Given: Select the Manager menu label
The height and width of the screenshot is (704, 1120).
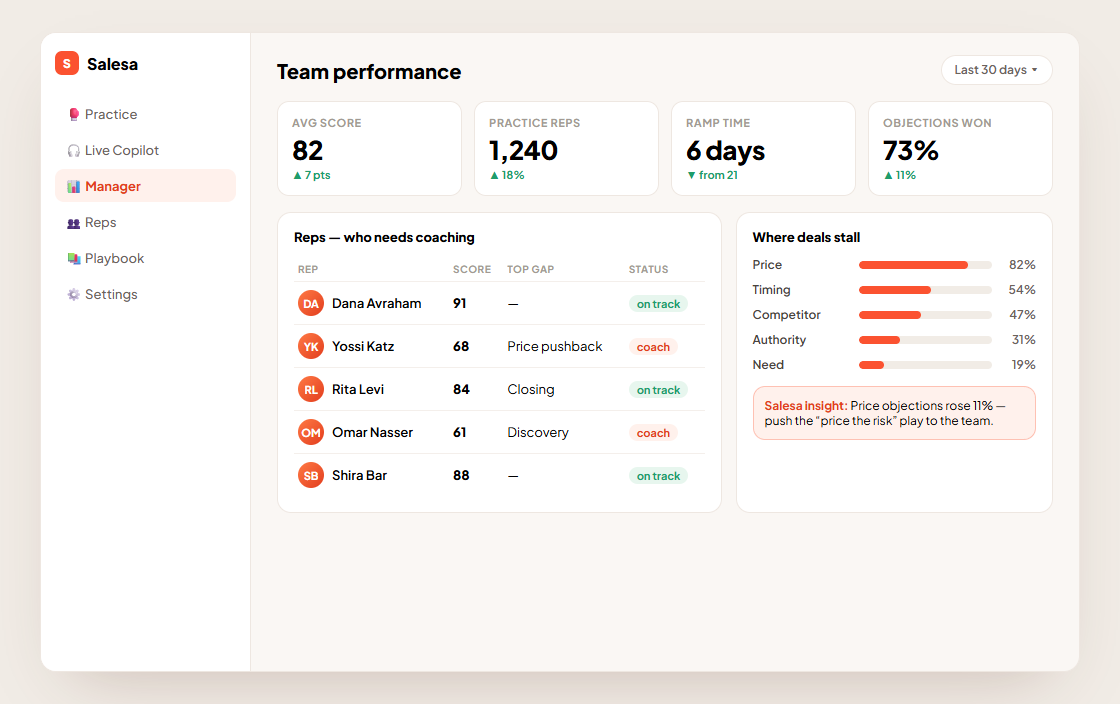Looking at the screenshot, I should (x=113, y=186).
